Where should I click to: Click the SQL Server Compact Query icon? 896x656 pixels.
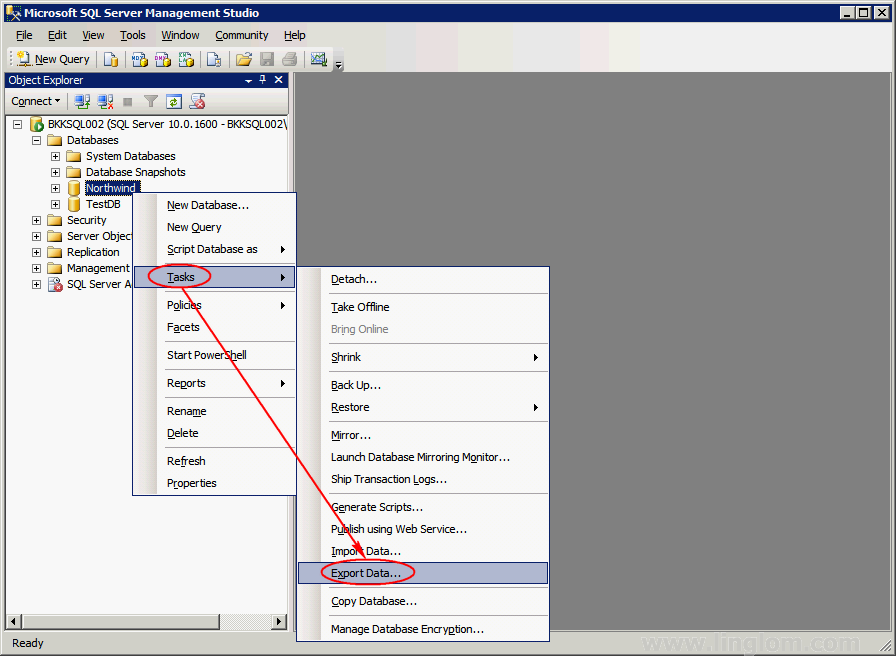point(214,59)
